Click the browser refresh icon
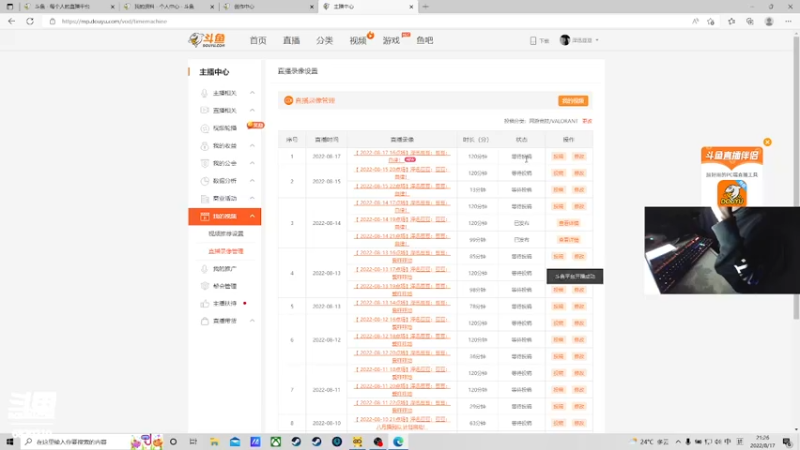 pos(30,21)
